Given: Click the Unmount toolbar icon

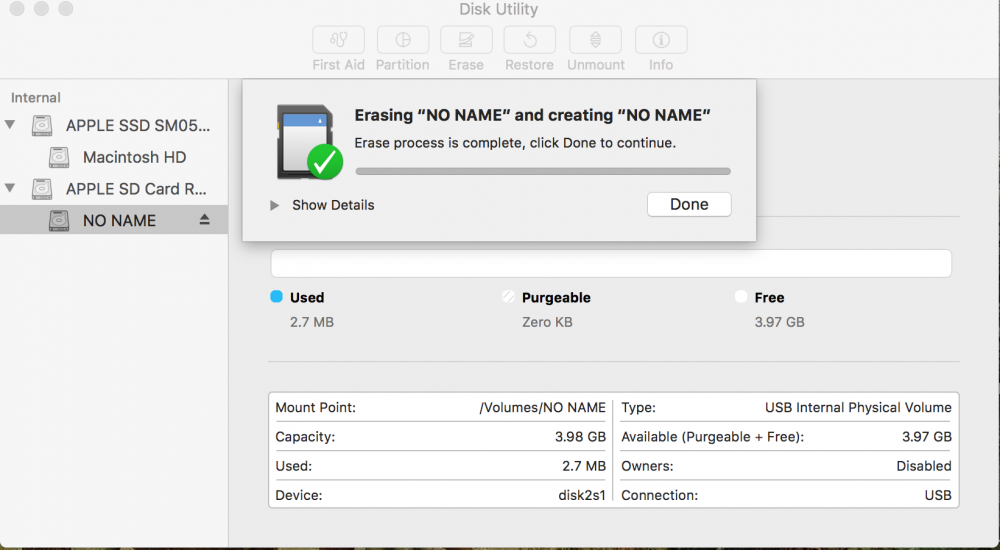Looking at the screenshot, I should 595,40.
